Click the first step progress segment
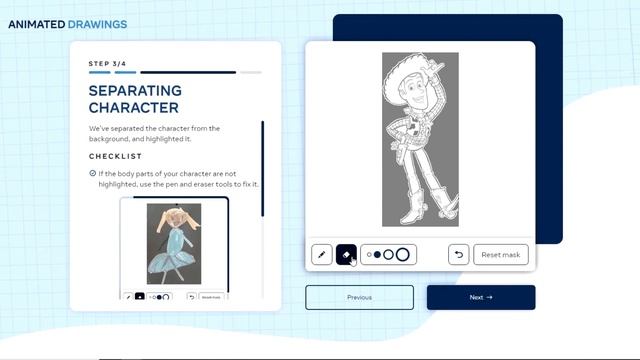Image resolution: width=640 pixels, height=360 pixels. coord(100,72)
